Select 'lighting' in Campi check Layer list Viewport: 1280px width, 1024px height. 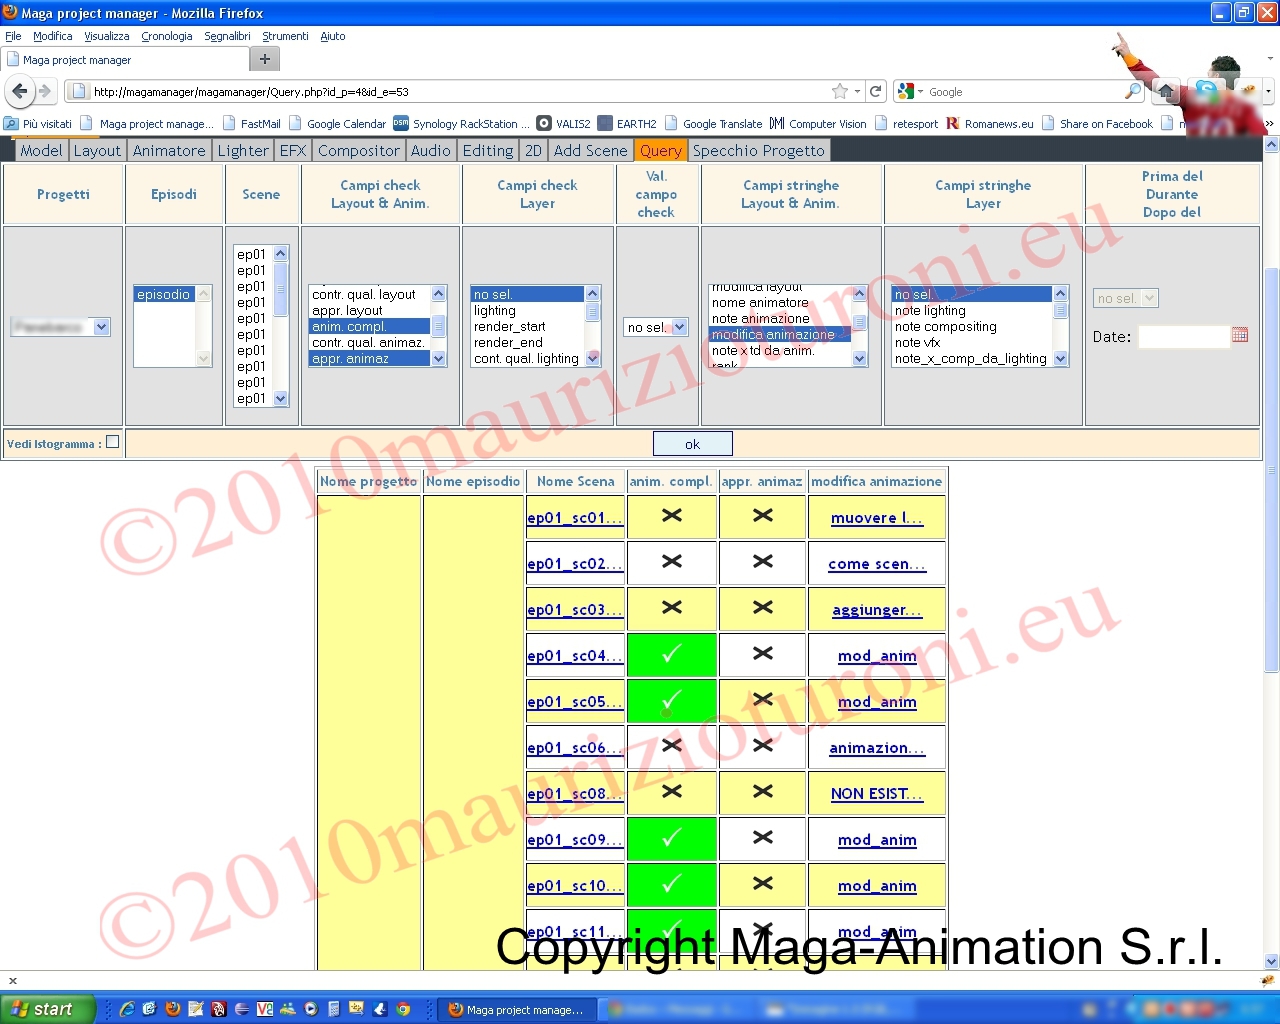point(495,311)
